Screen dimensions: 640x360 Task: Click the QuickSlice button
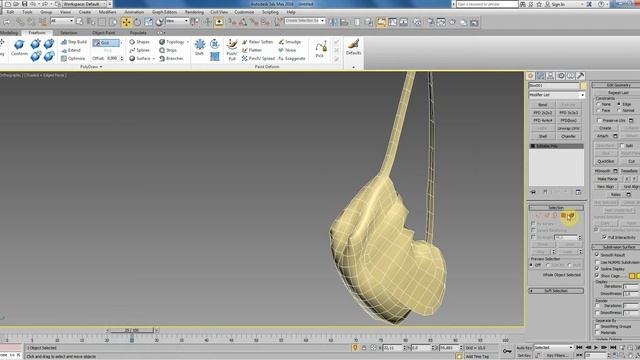pos(606,161)
